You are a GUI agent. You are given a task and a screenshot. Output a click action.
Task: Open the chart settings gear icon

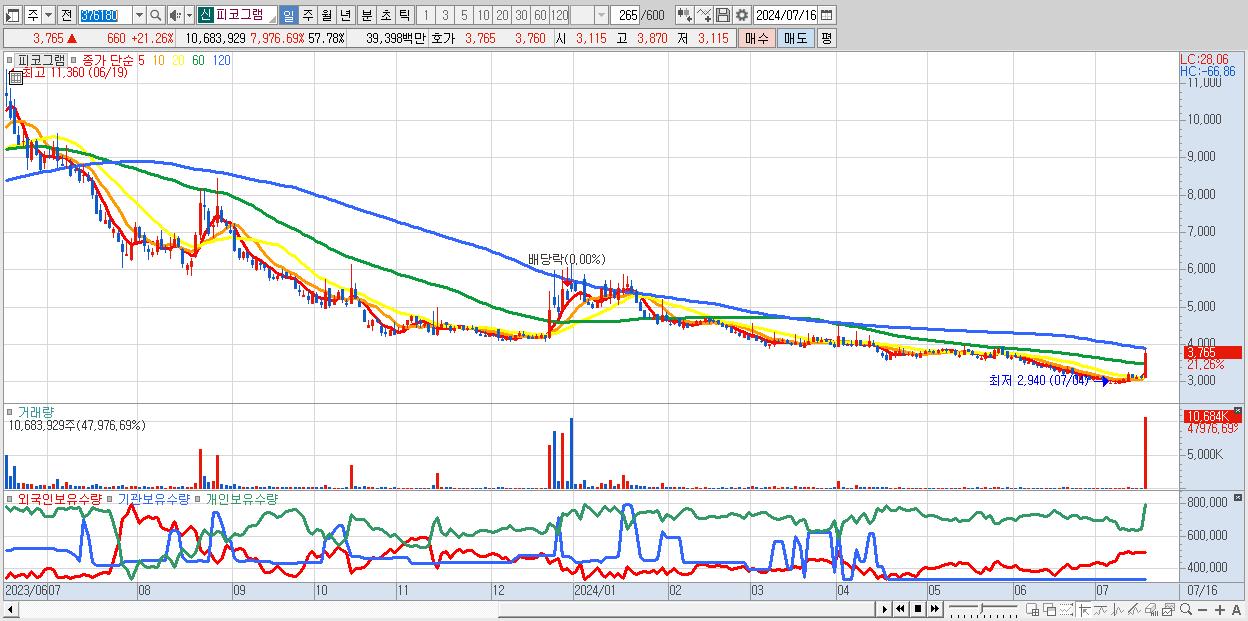pos(741,15)
